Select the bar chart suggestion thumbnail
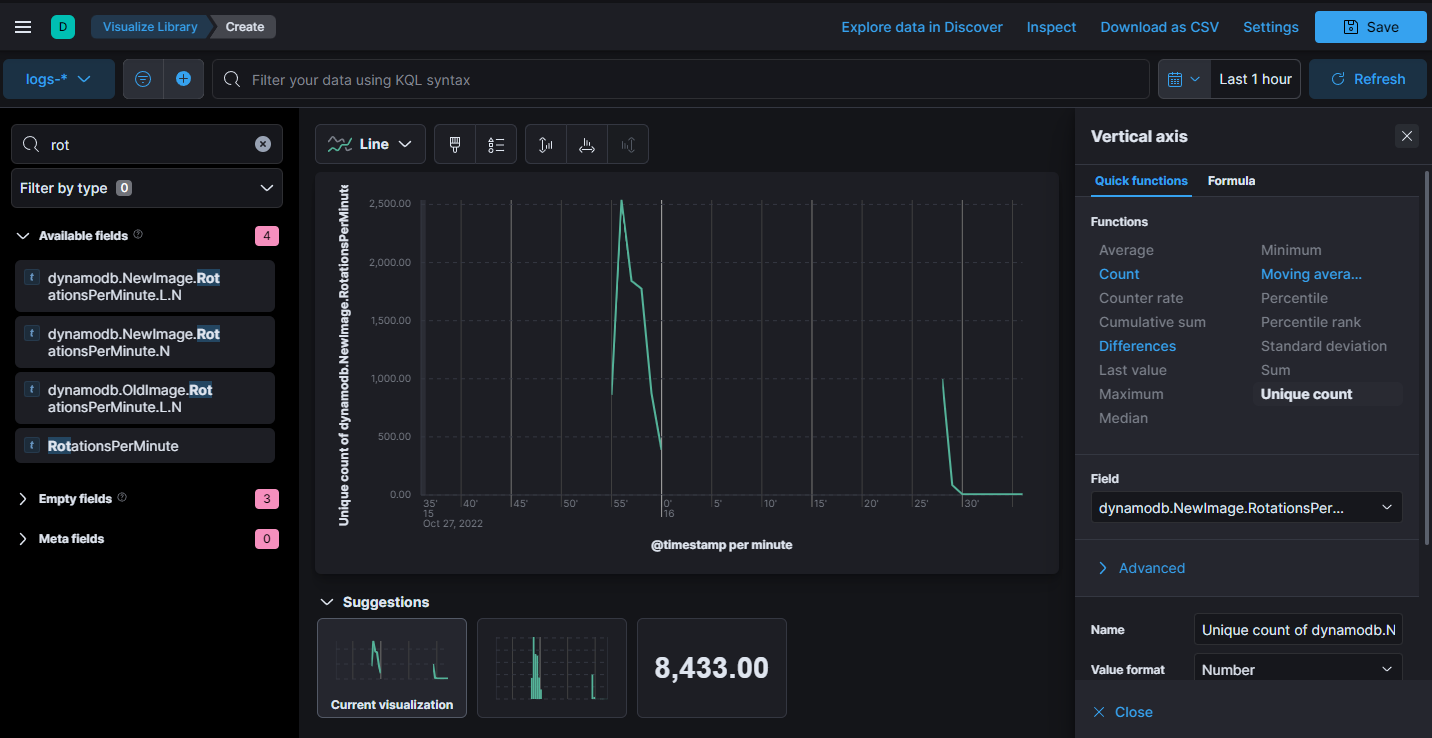This screenshot has height=738, width=1432. 552,668
